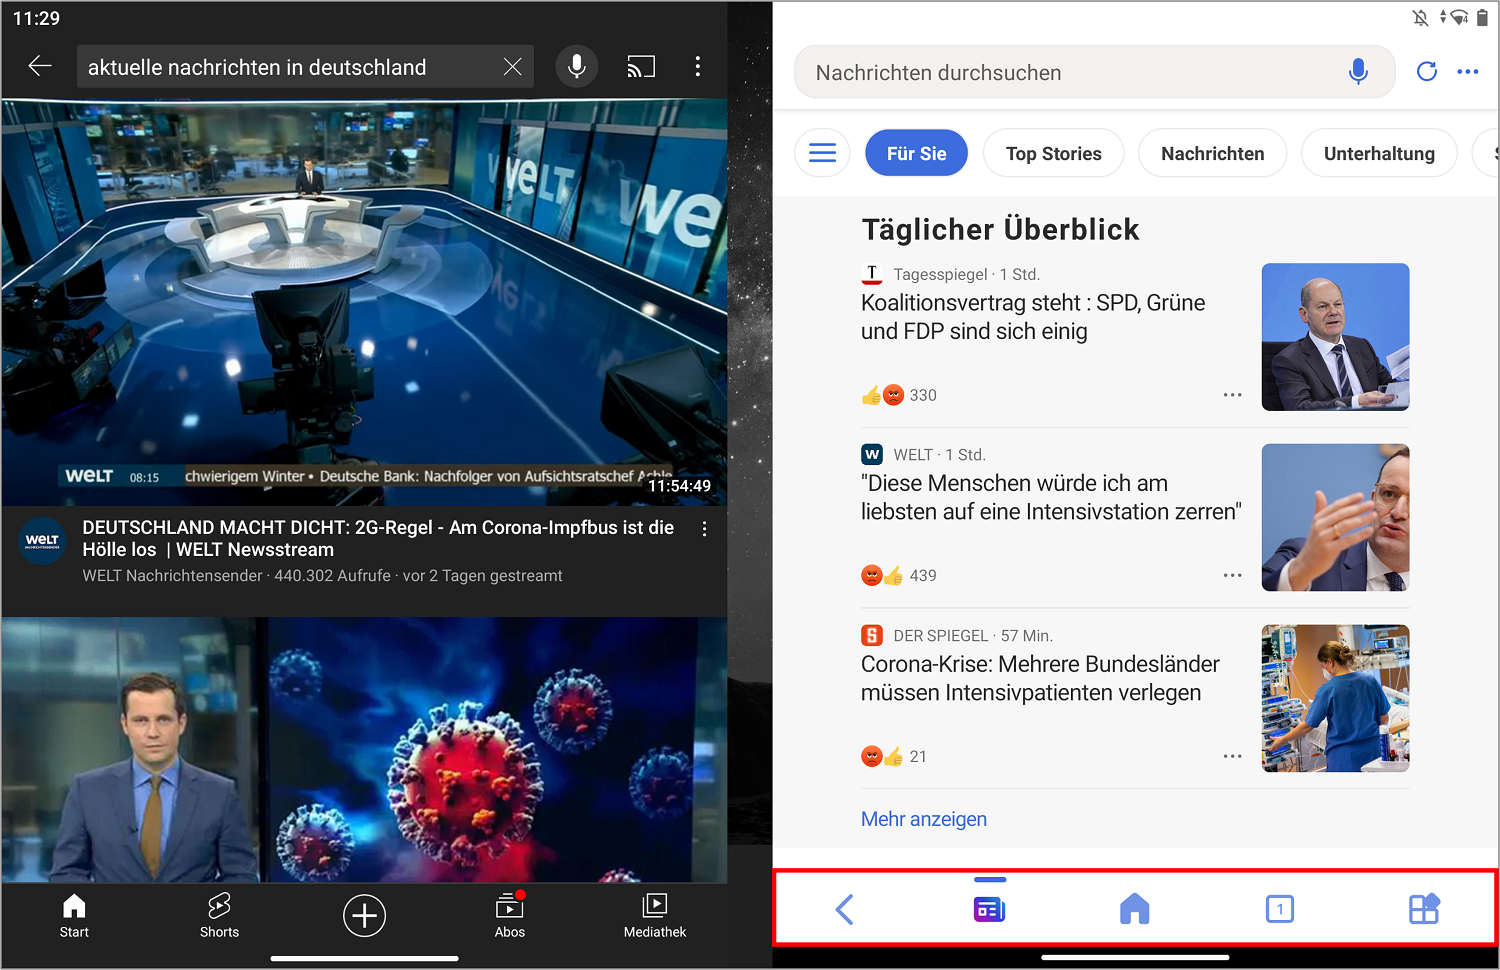Open the "Diese Menschen würde ich" WELT article
Screen dimensions: 1500x970
1051,498
